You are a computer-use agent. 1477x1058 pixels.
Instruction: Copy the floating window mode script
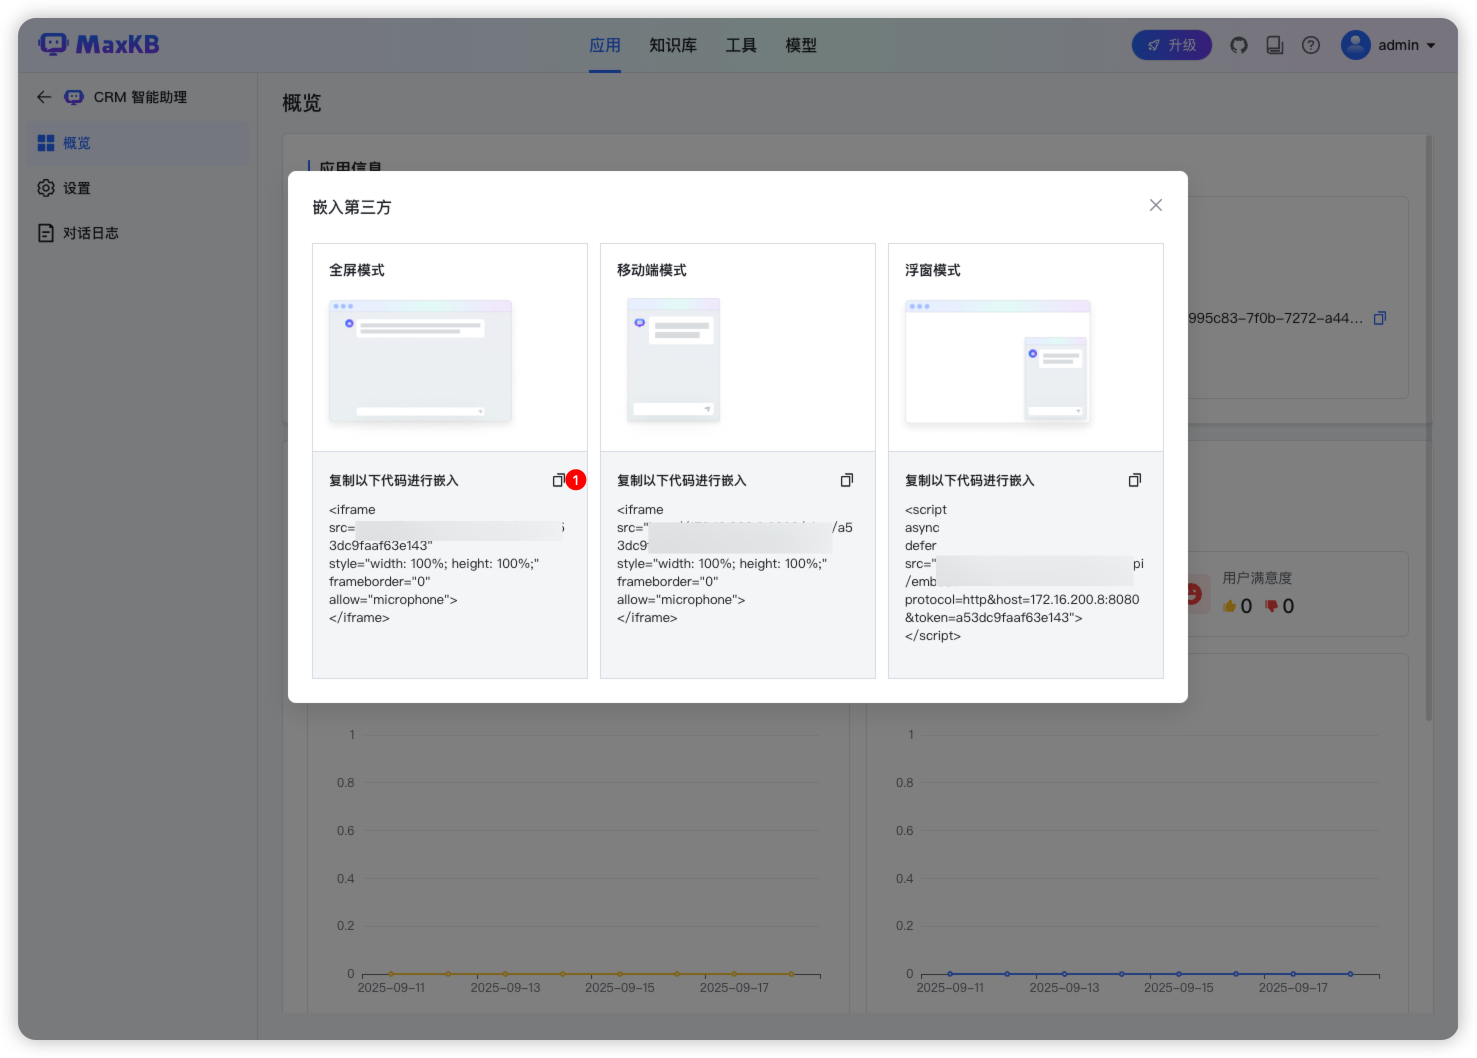1135,481
